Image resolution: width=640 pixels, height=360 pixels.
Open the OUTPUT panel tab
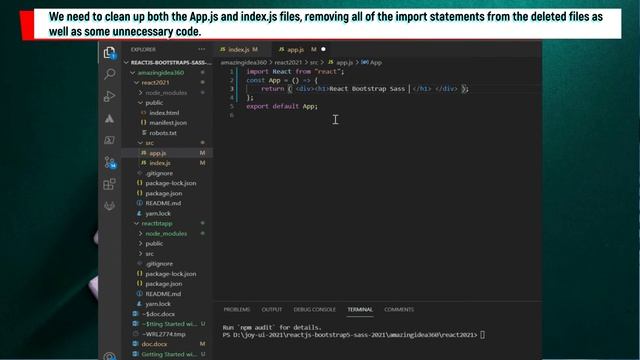tap(272, 309)
